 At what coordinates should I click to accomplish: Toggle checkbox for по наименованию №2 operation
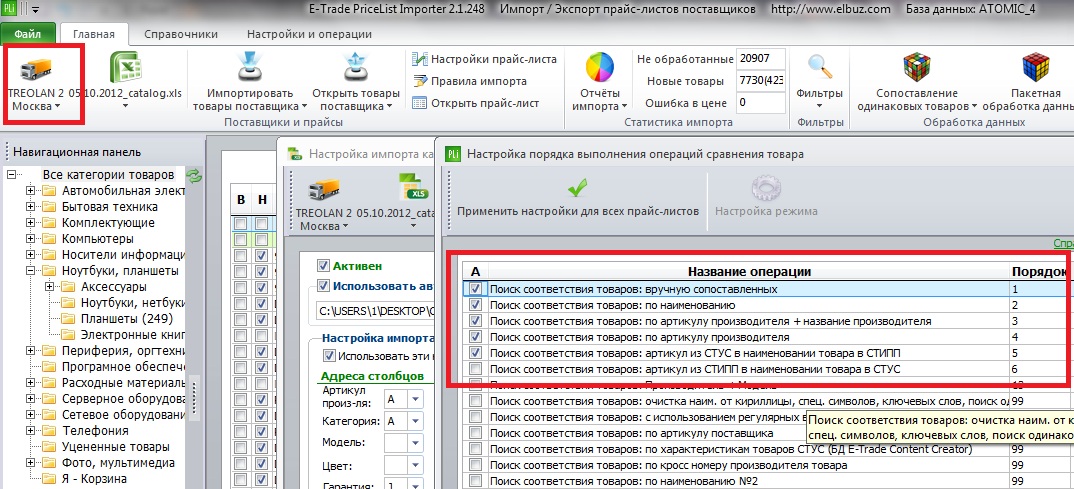click(476, 480)
